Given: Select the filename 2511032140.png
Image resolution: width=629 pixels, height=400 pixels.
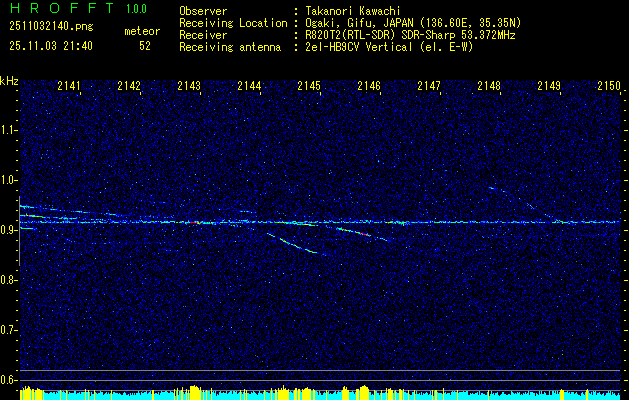Looking at the screenshot, I should [x=51, y=26].
